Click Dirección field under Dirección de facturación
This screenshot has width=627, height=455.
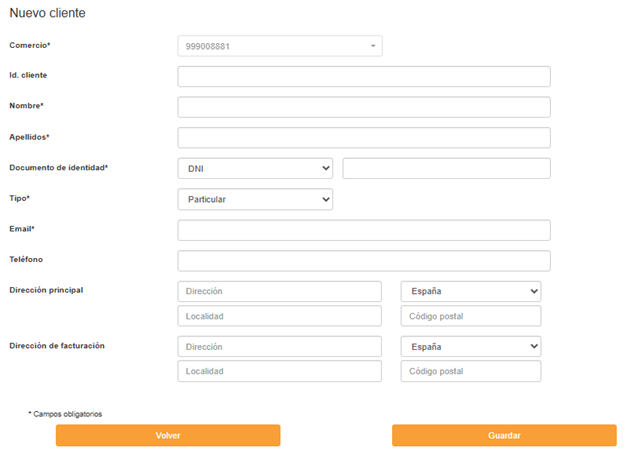point(280,347)
